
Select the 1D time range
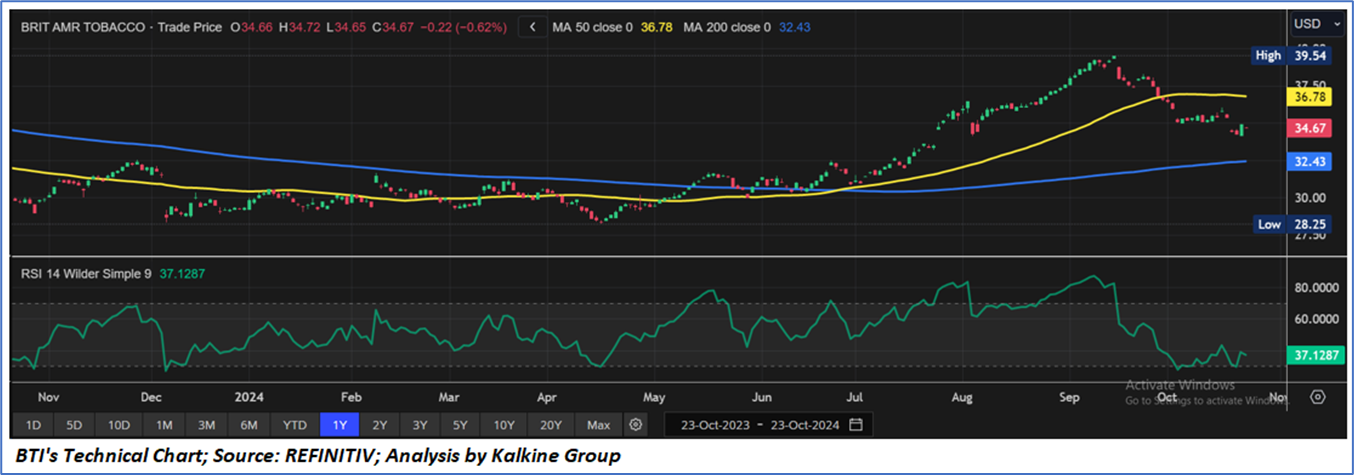(33, 425)
